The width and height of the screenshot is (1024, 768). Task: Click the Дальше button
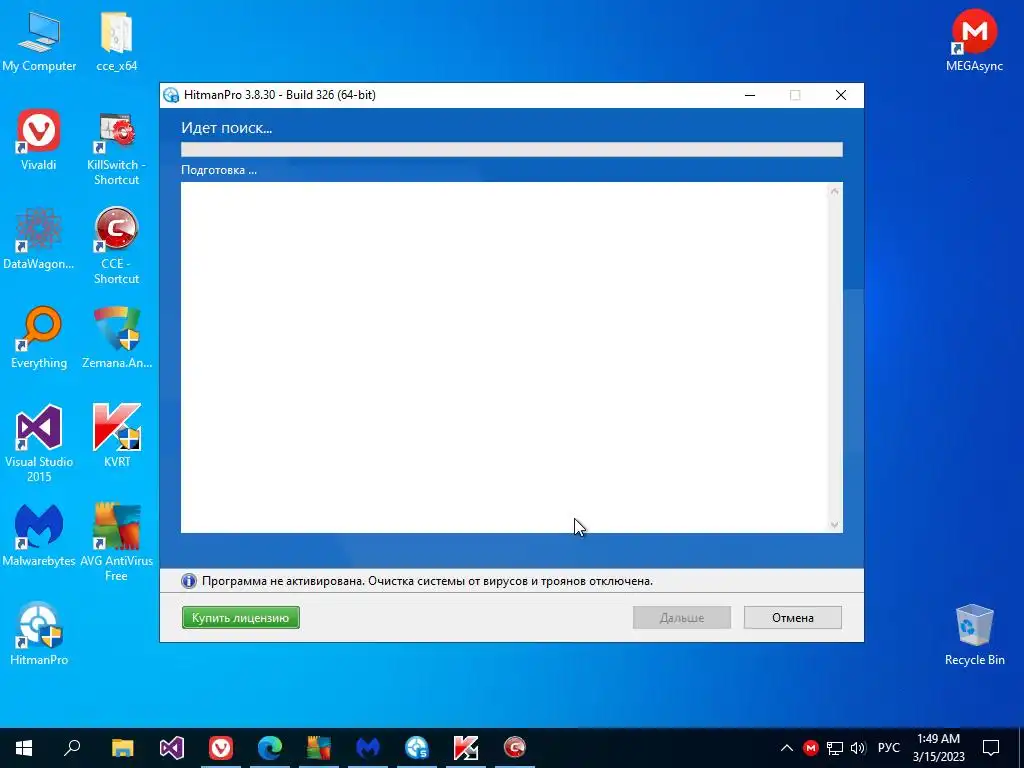pyautogui.click(x=682, y=618)
